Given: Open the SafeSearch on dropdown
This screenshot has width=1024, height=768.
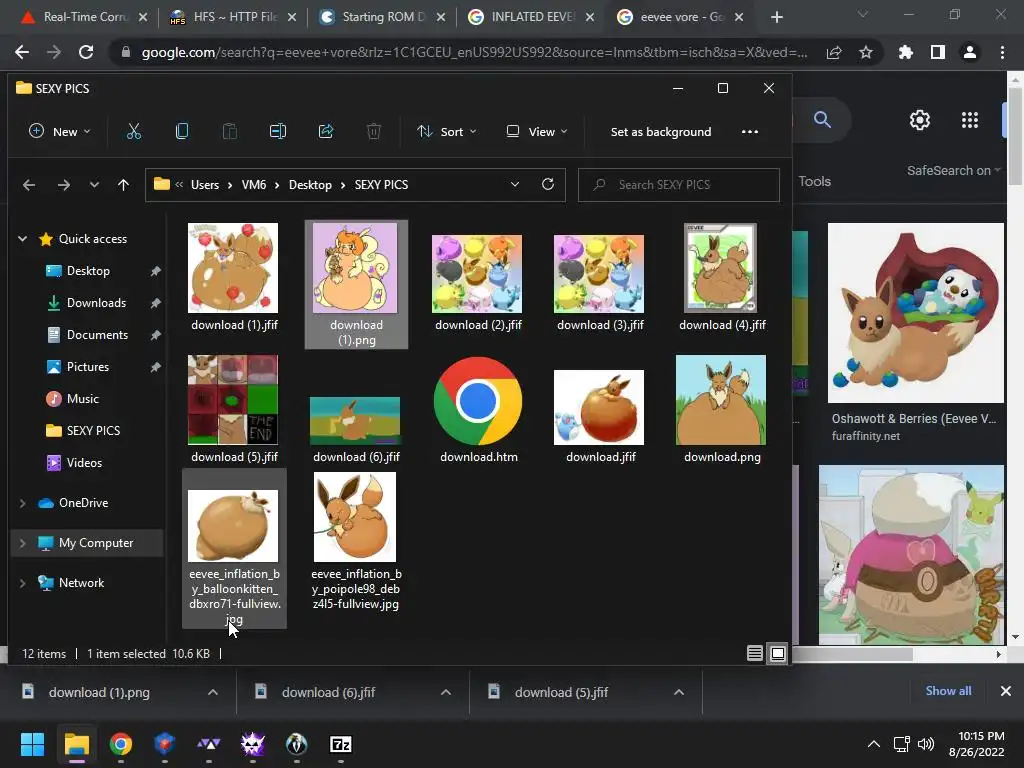Looking at the screenshot, I should [x=953, y=170].
